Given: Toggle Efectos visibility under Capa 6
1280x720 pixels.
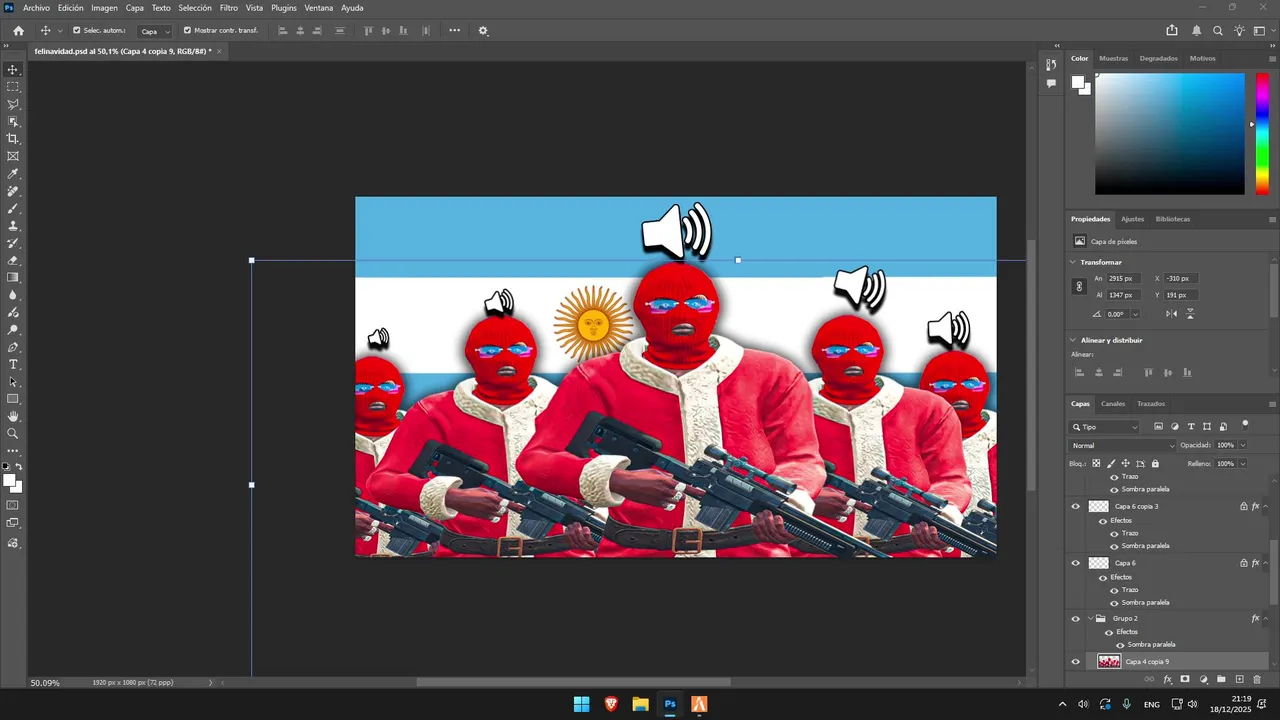Looking at the screenshot, I should pyautogui.click(x=1103, y=577).
